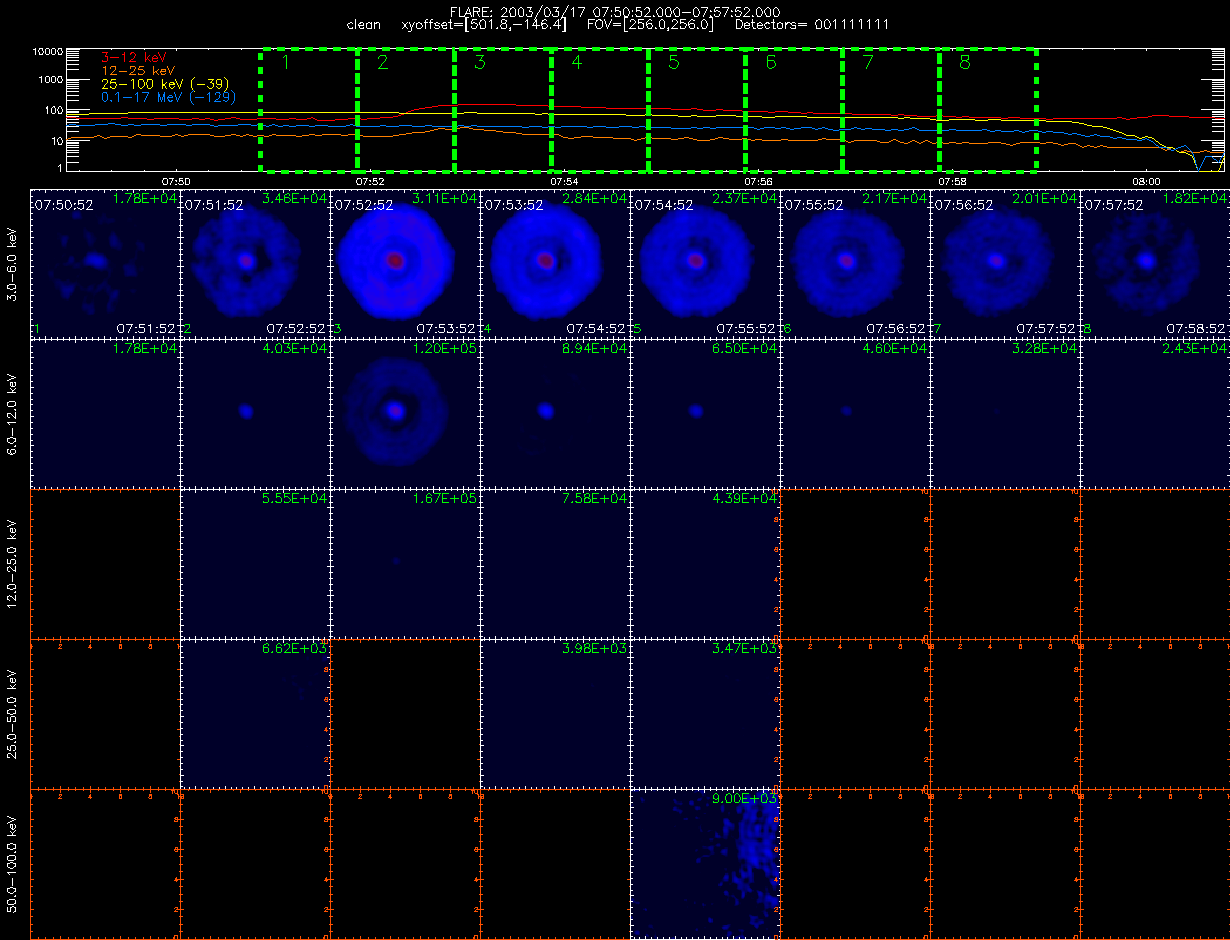The image size is (1230, 940).
Task: Select the 6.0-12.0 keV image with peak 6.50E+04
Action: (705, 413)
